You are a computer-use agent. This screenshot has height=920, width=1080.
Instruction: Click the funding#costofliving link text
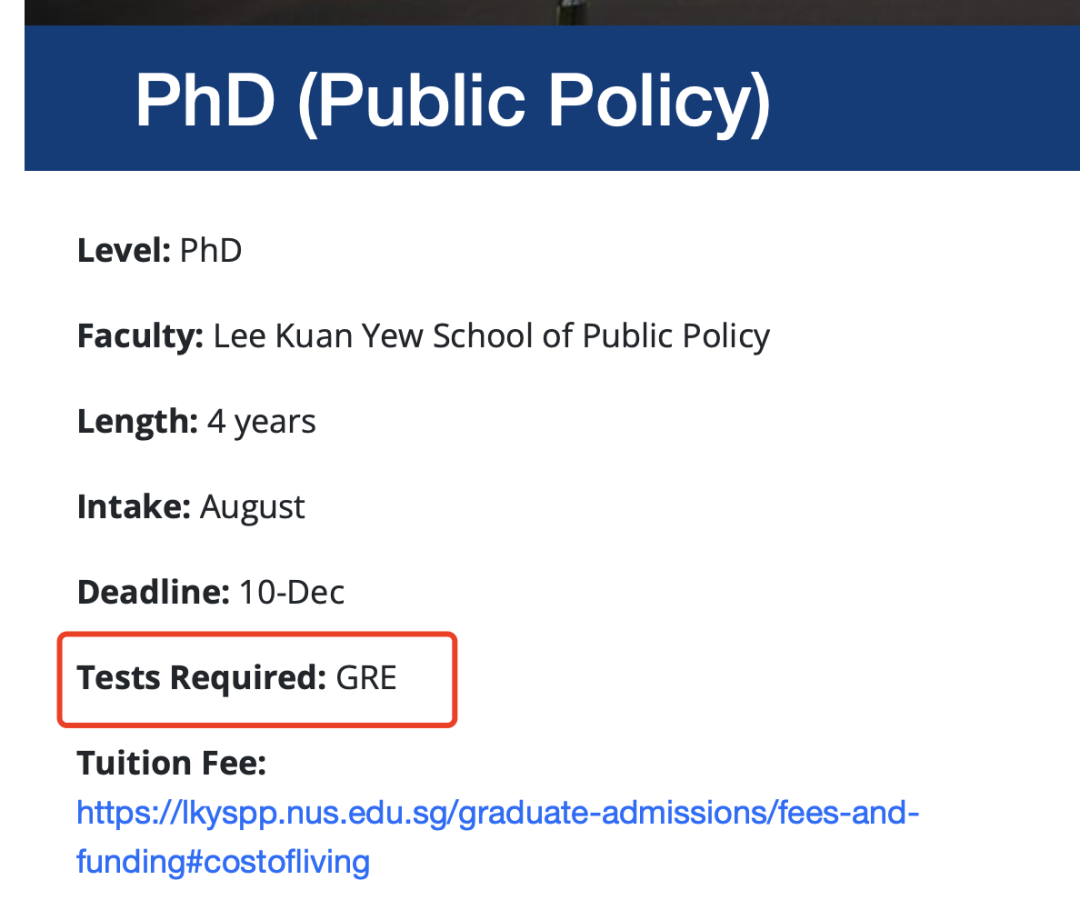223,862
